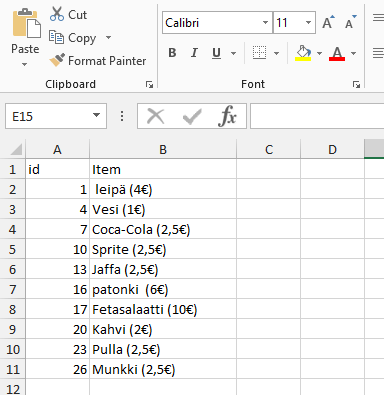Expand the borders dropdown arrow
This screenshot has width=384, height=395.
[x=276, y=53]
